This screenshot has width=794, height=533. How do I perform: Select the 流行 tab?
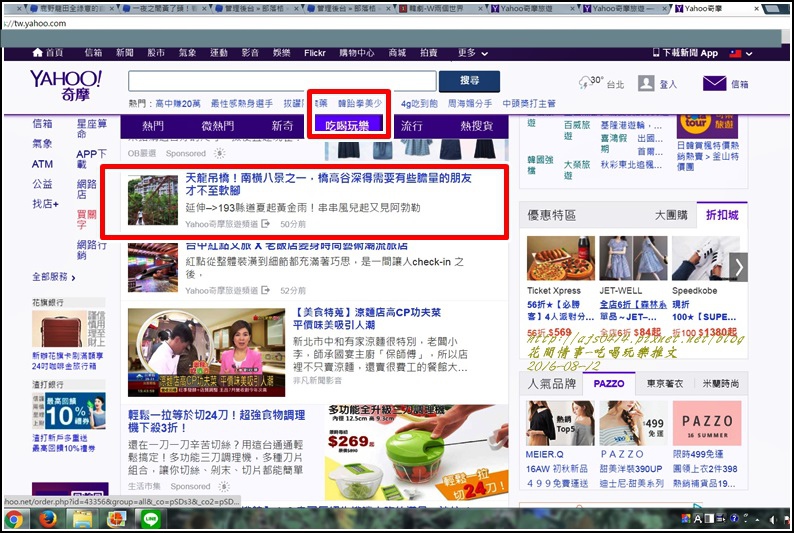pyautogui.click(x=411, y=126)
